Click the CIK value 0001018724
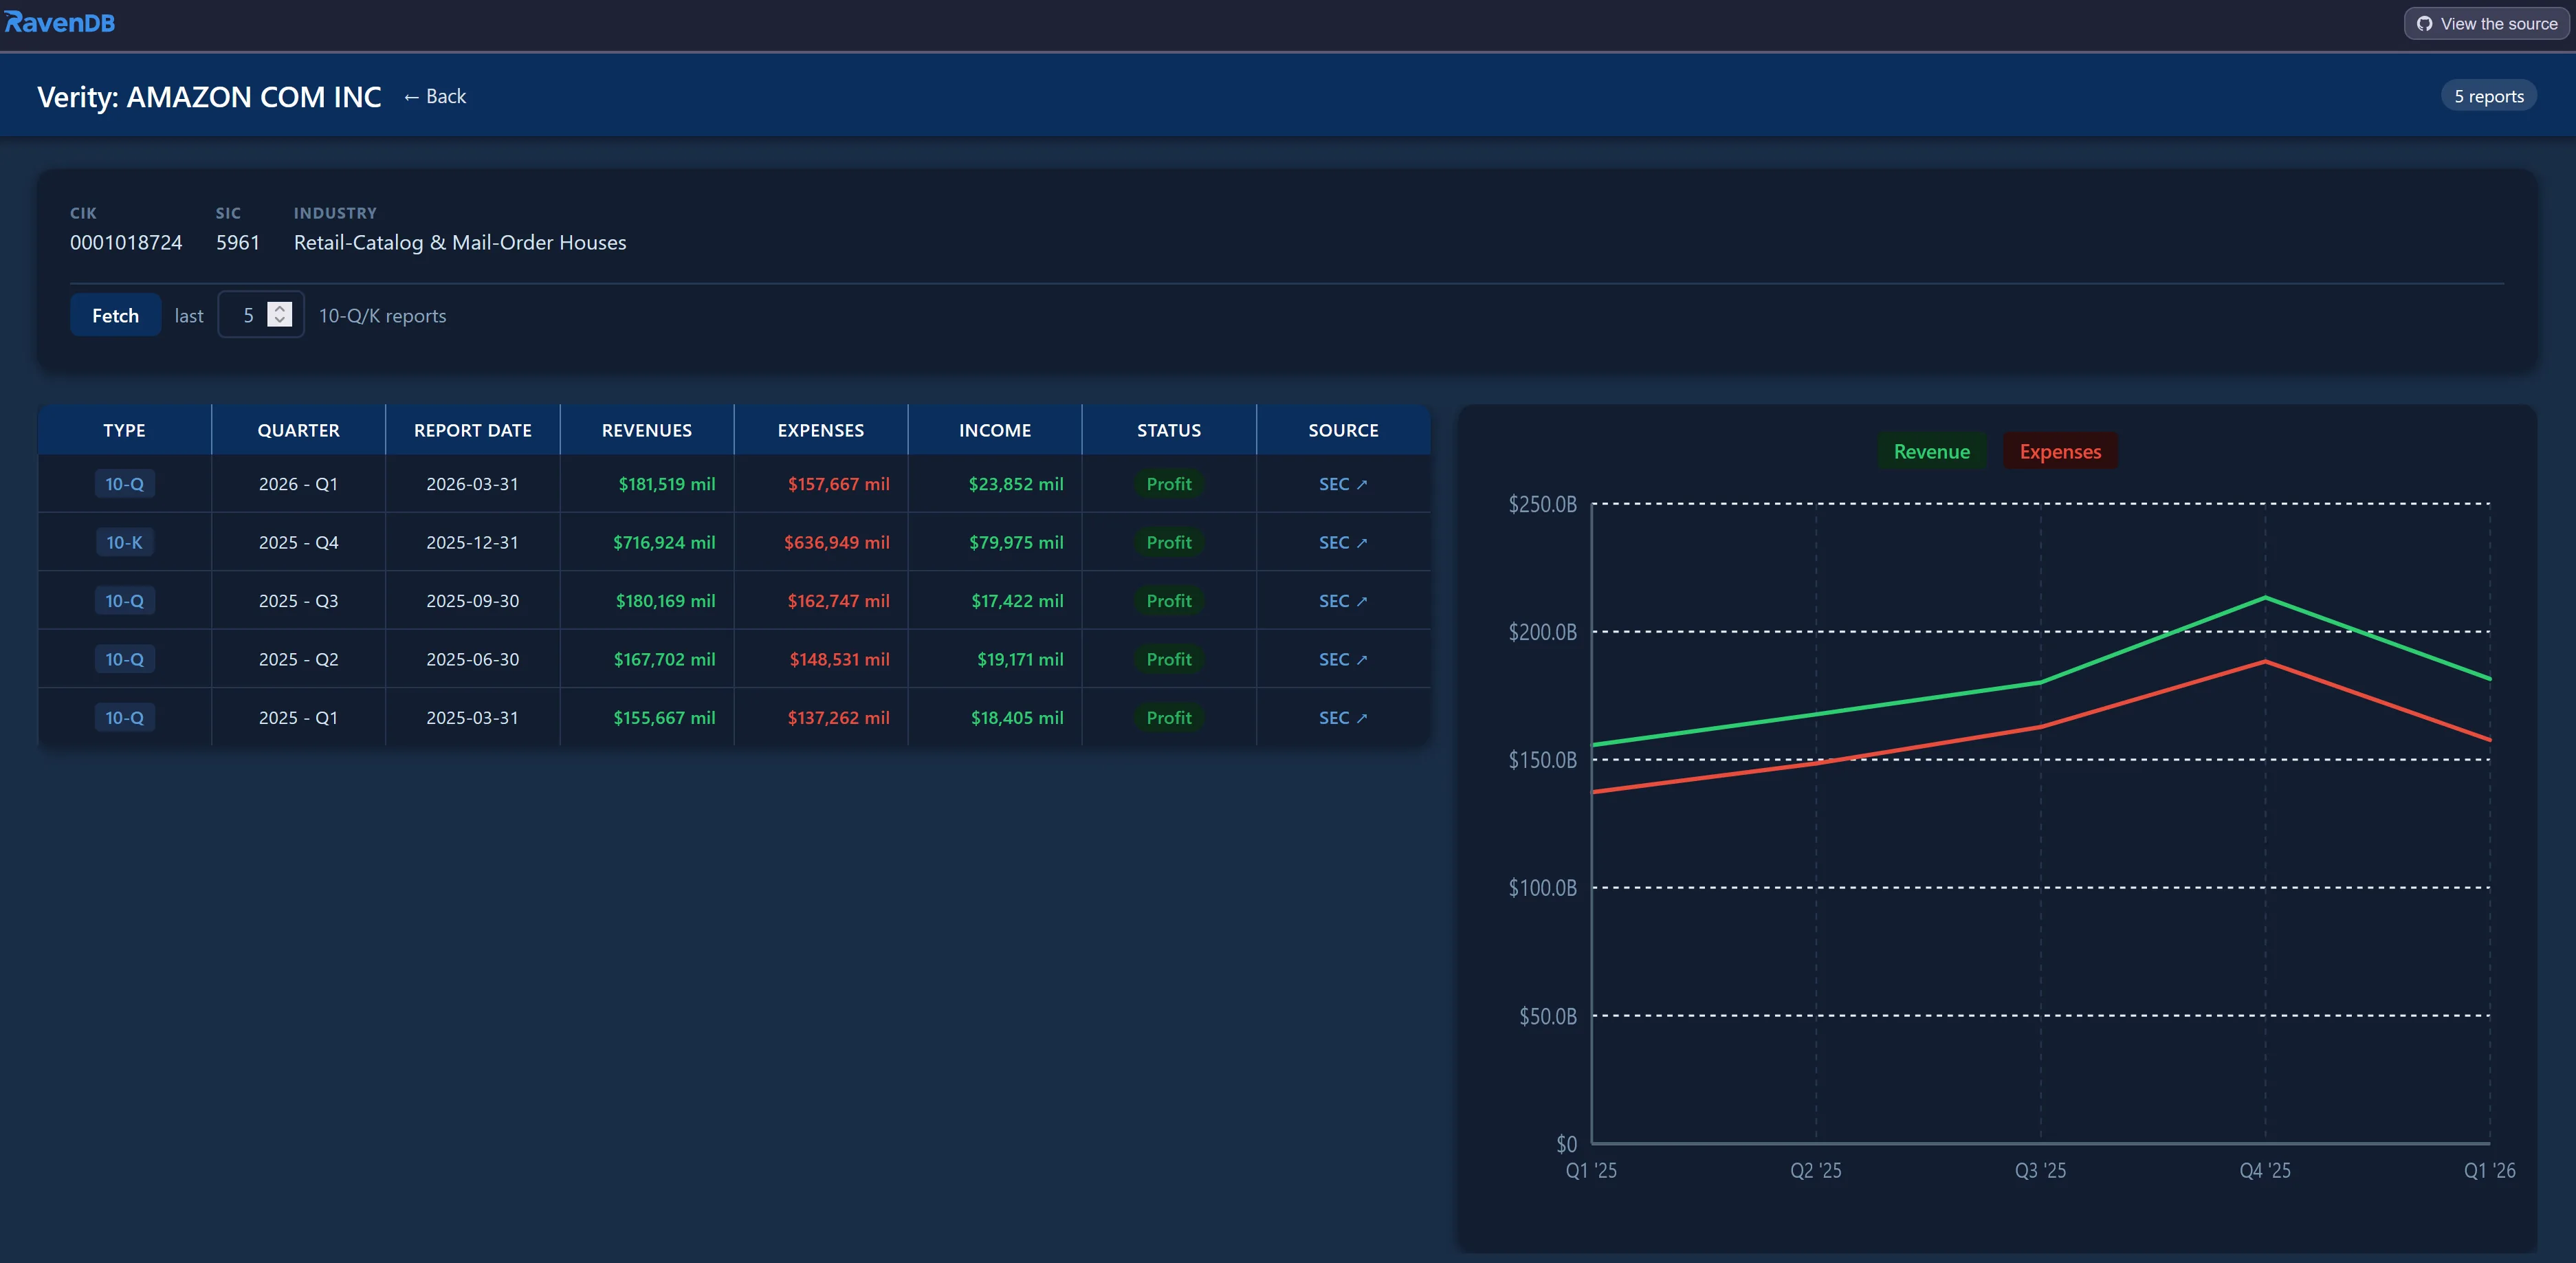Image resolution: width=2576 pixels, height=1263 pixels. pos(126,242)
